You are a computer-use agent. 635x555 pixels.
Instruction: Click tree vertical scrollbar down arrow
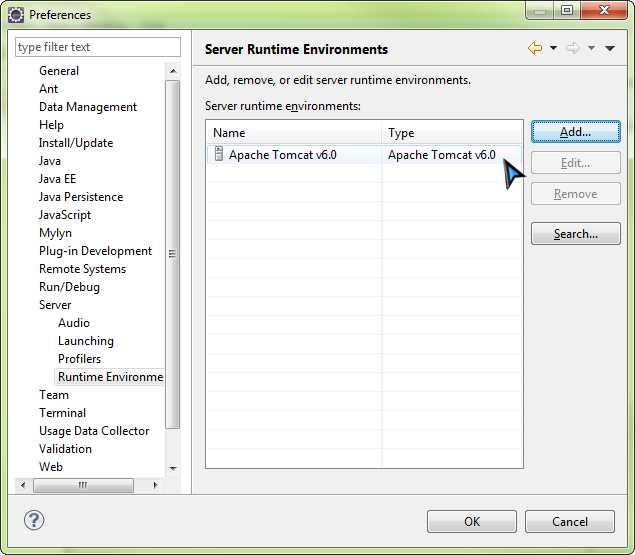[x=173, y=469]
